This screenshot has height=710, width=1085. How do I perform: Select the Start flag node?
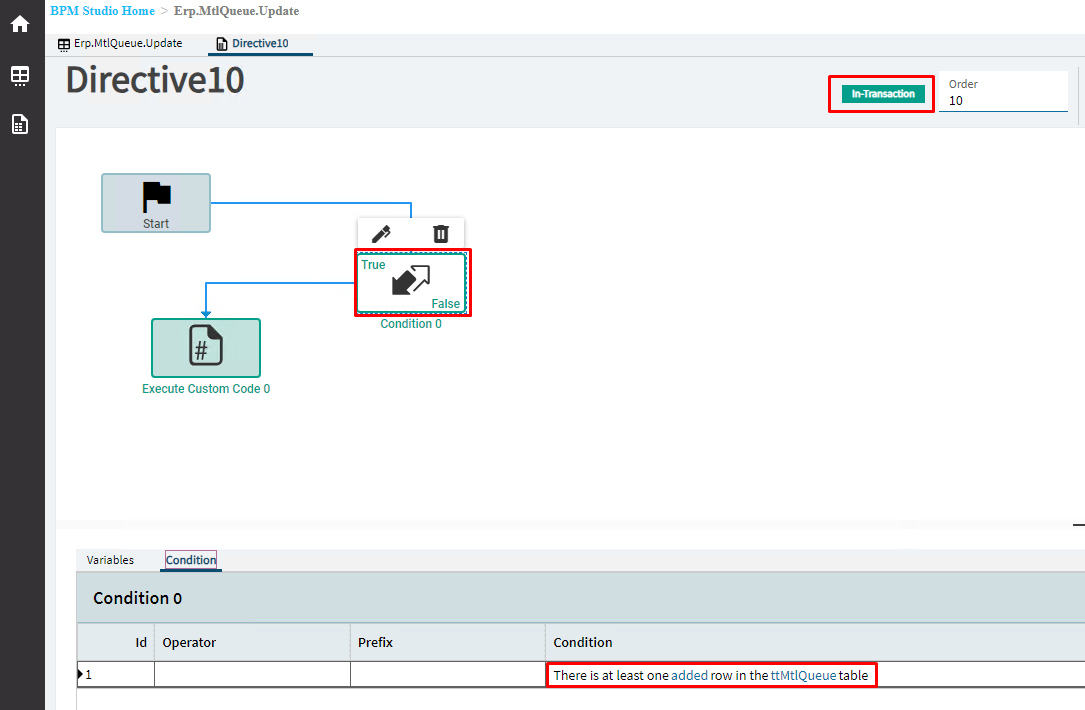[x=156, y=203]
